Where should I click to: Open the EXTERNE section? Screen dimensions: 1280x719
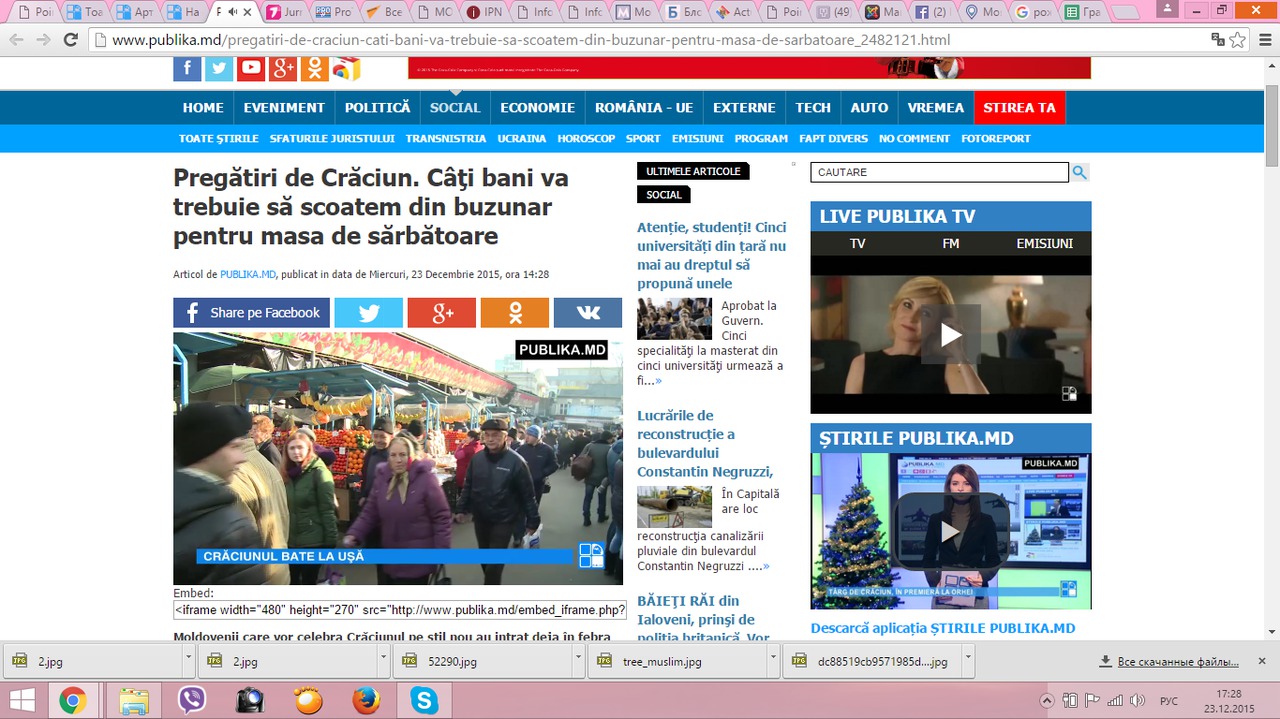pyautogui.click(x=744, y=108)
